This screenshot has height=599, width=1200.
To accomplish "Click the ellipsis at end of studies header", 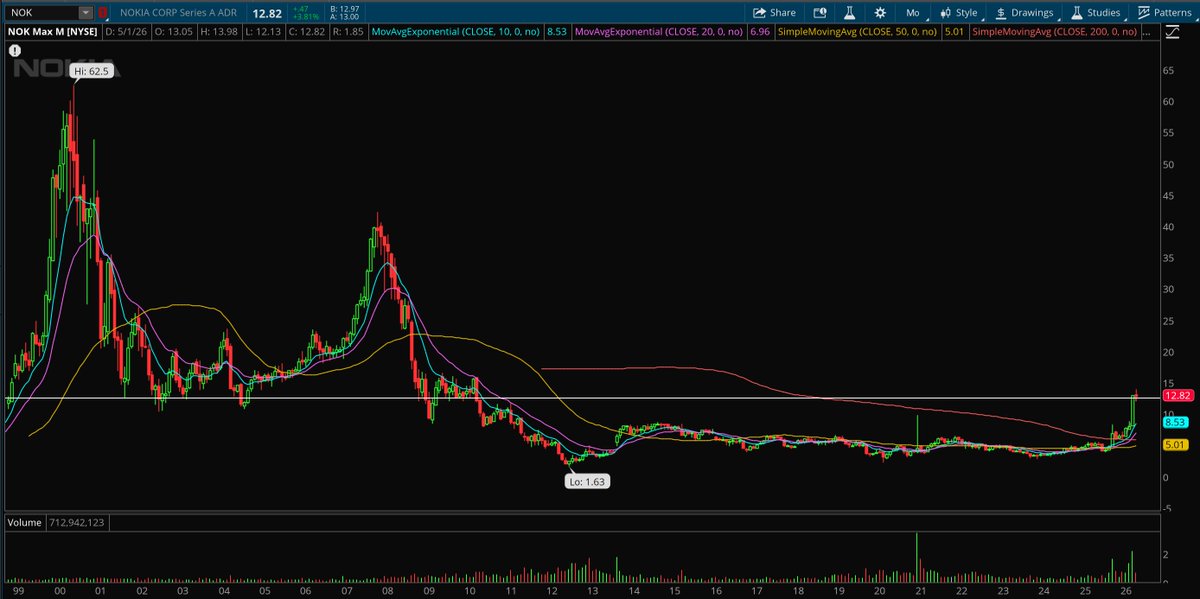I will coord(1149,32).
